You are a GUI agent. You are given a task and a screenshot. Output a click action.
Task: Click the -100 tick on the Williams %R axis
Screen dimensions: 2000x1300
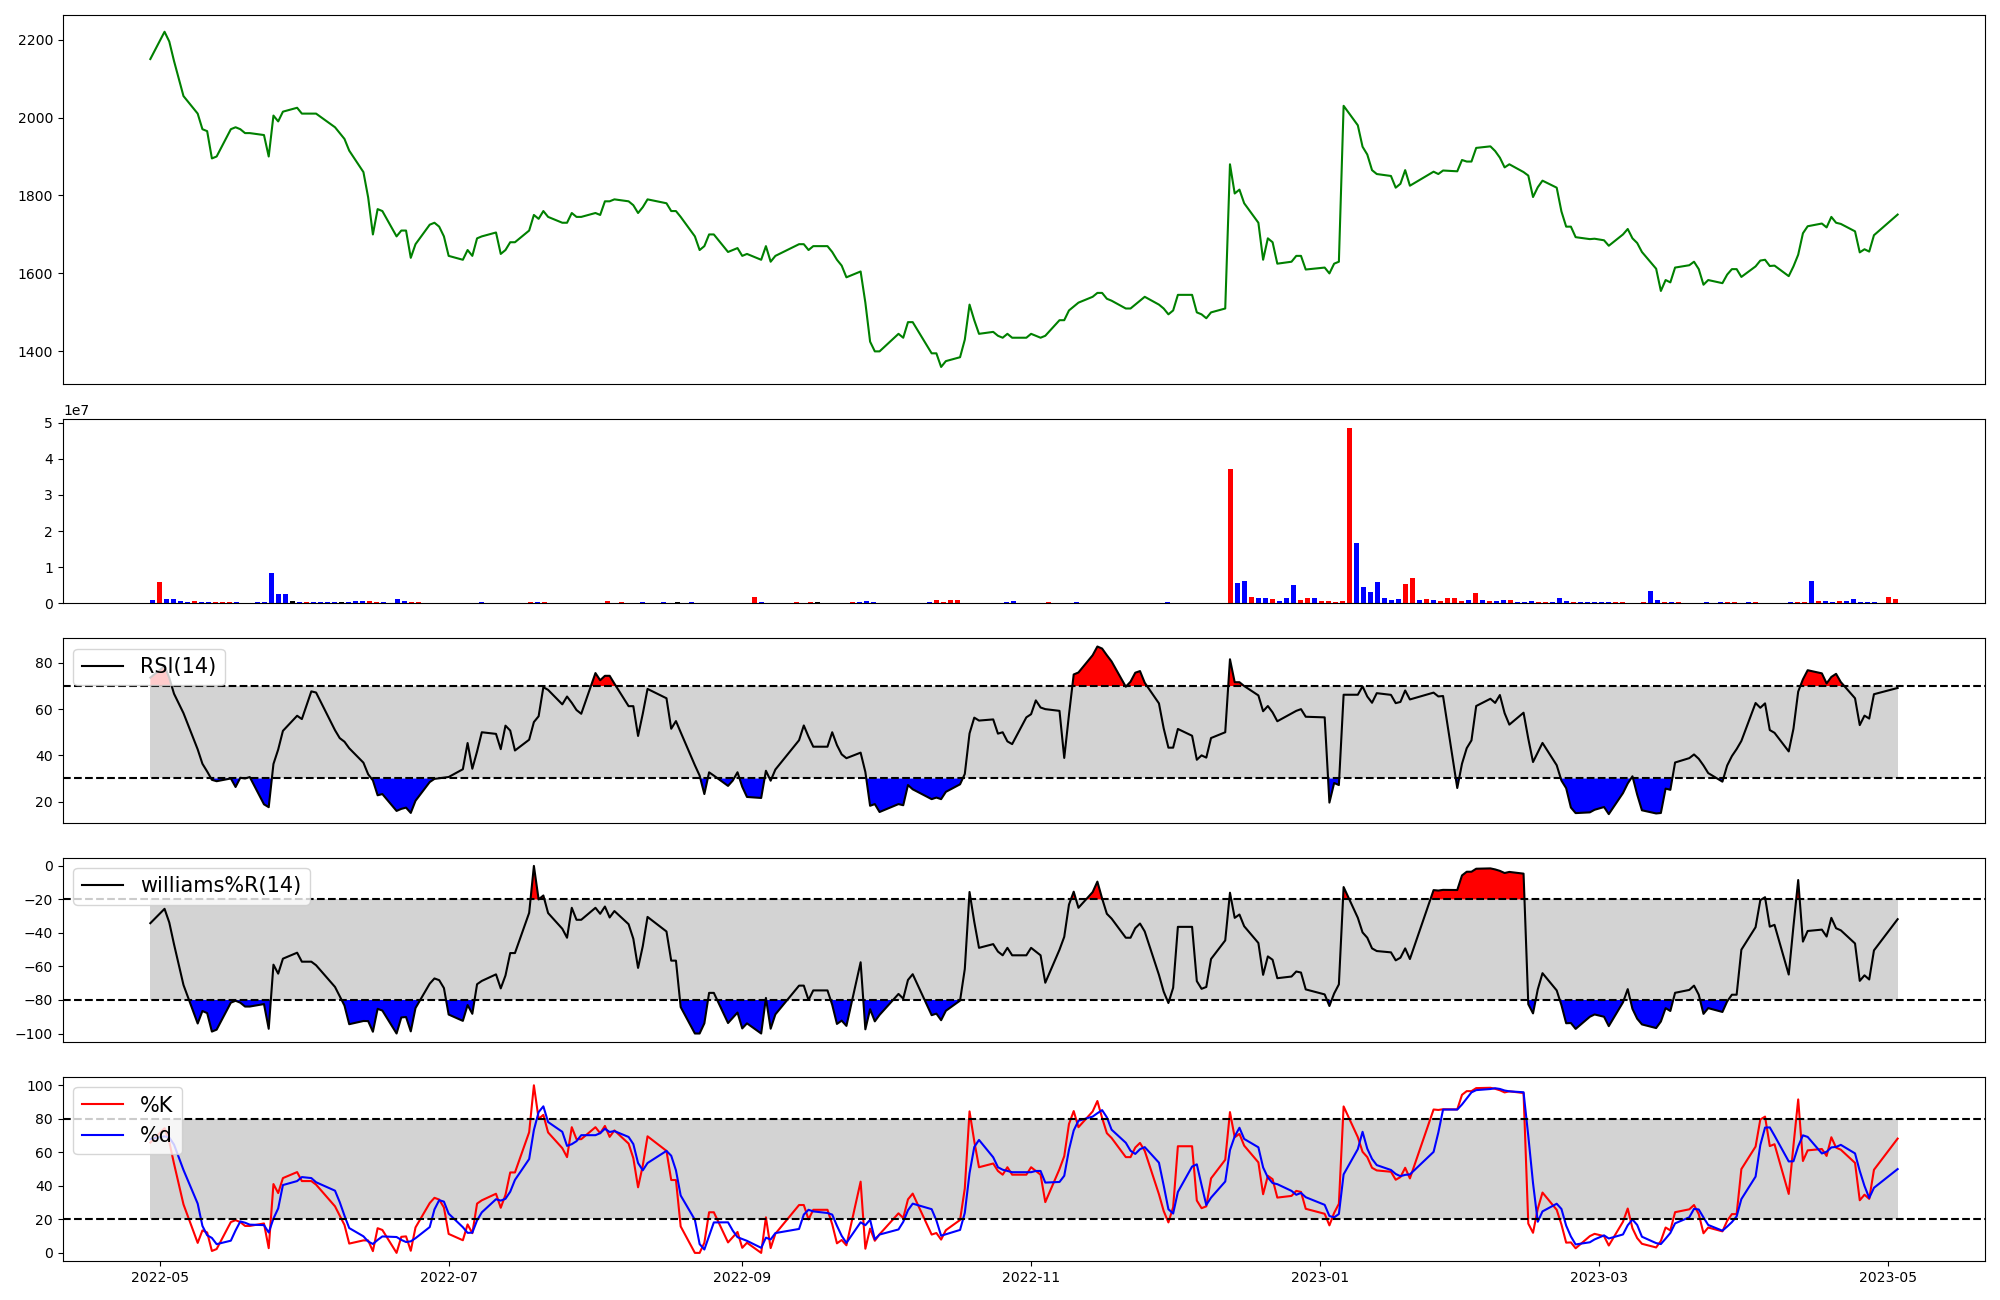[36, 1034]
